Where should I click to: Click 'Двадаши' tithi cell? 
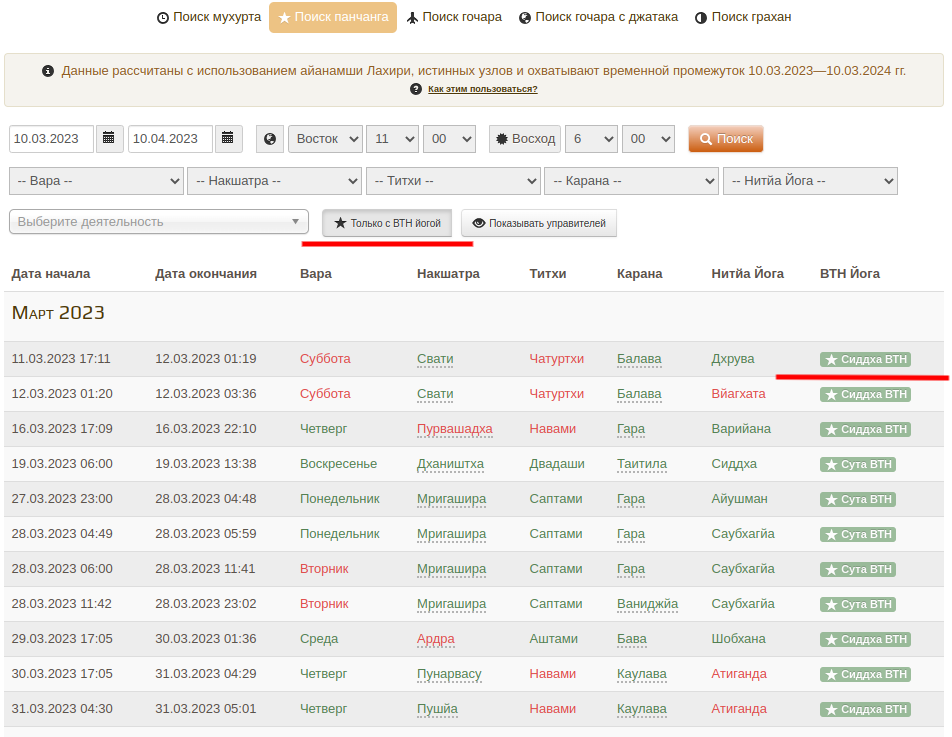coord(557,464)
